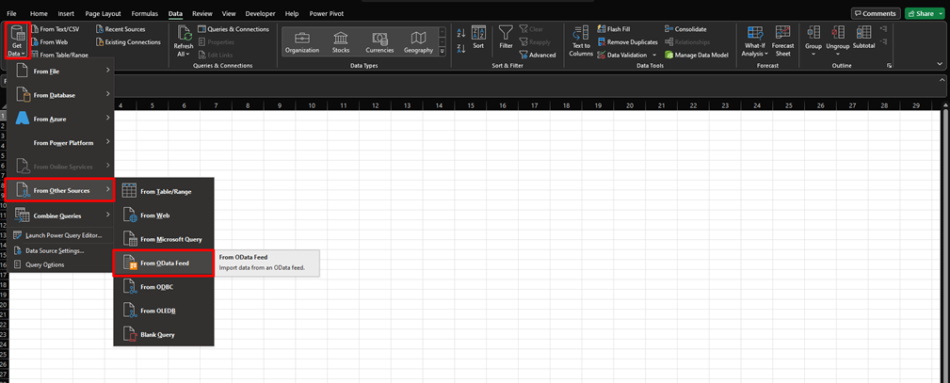Choose From Table/Range in submenu

pos(164,192)
